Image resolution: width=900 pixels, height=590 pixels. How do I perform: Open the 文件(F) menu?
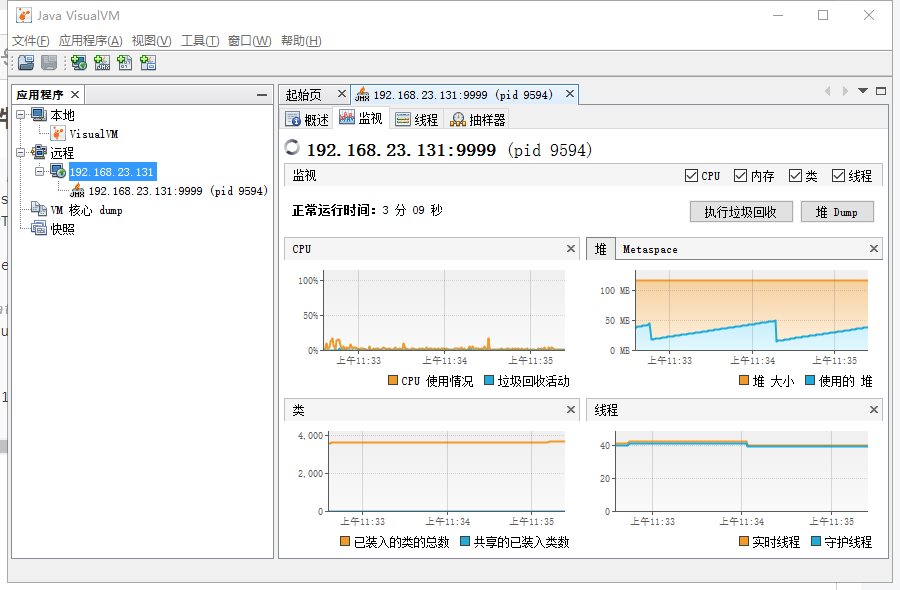point(30,41)
